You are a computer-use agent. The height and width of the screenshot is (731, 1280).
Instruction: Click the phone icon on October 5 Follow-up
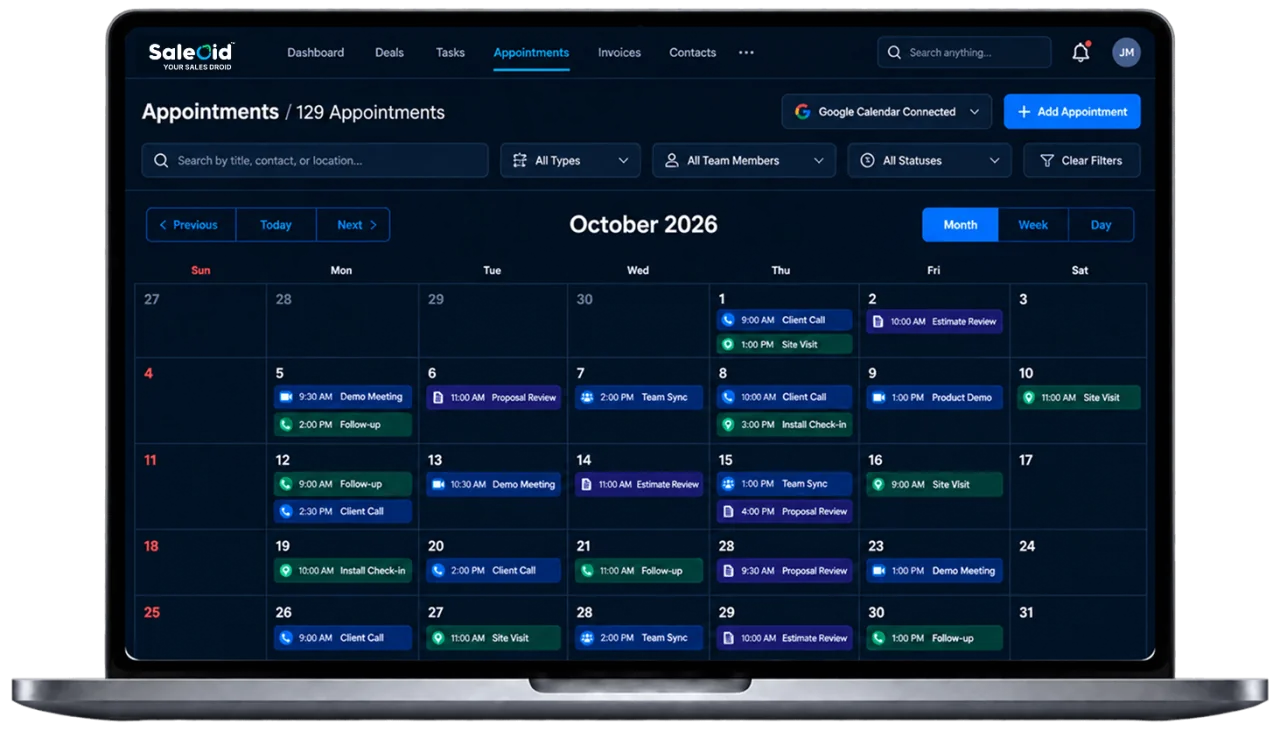coord(286,425)
